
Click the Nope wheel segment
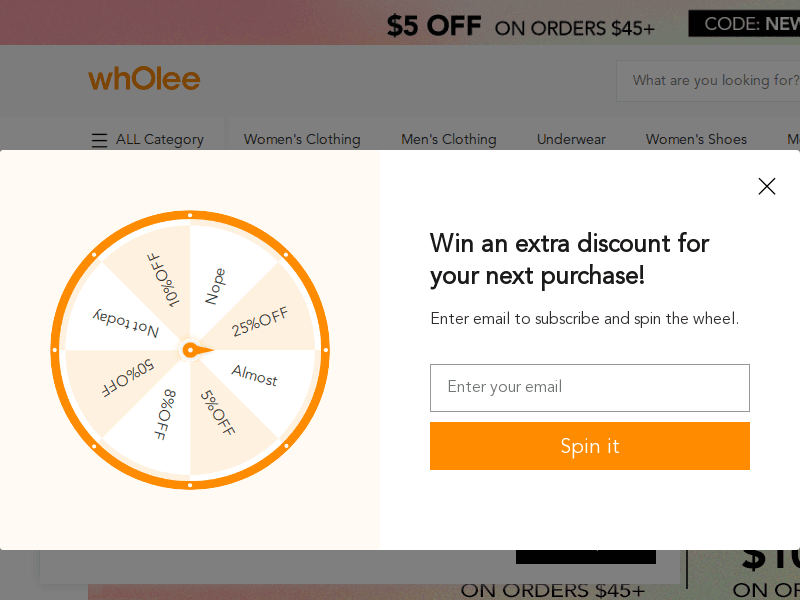coord(215,285)
